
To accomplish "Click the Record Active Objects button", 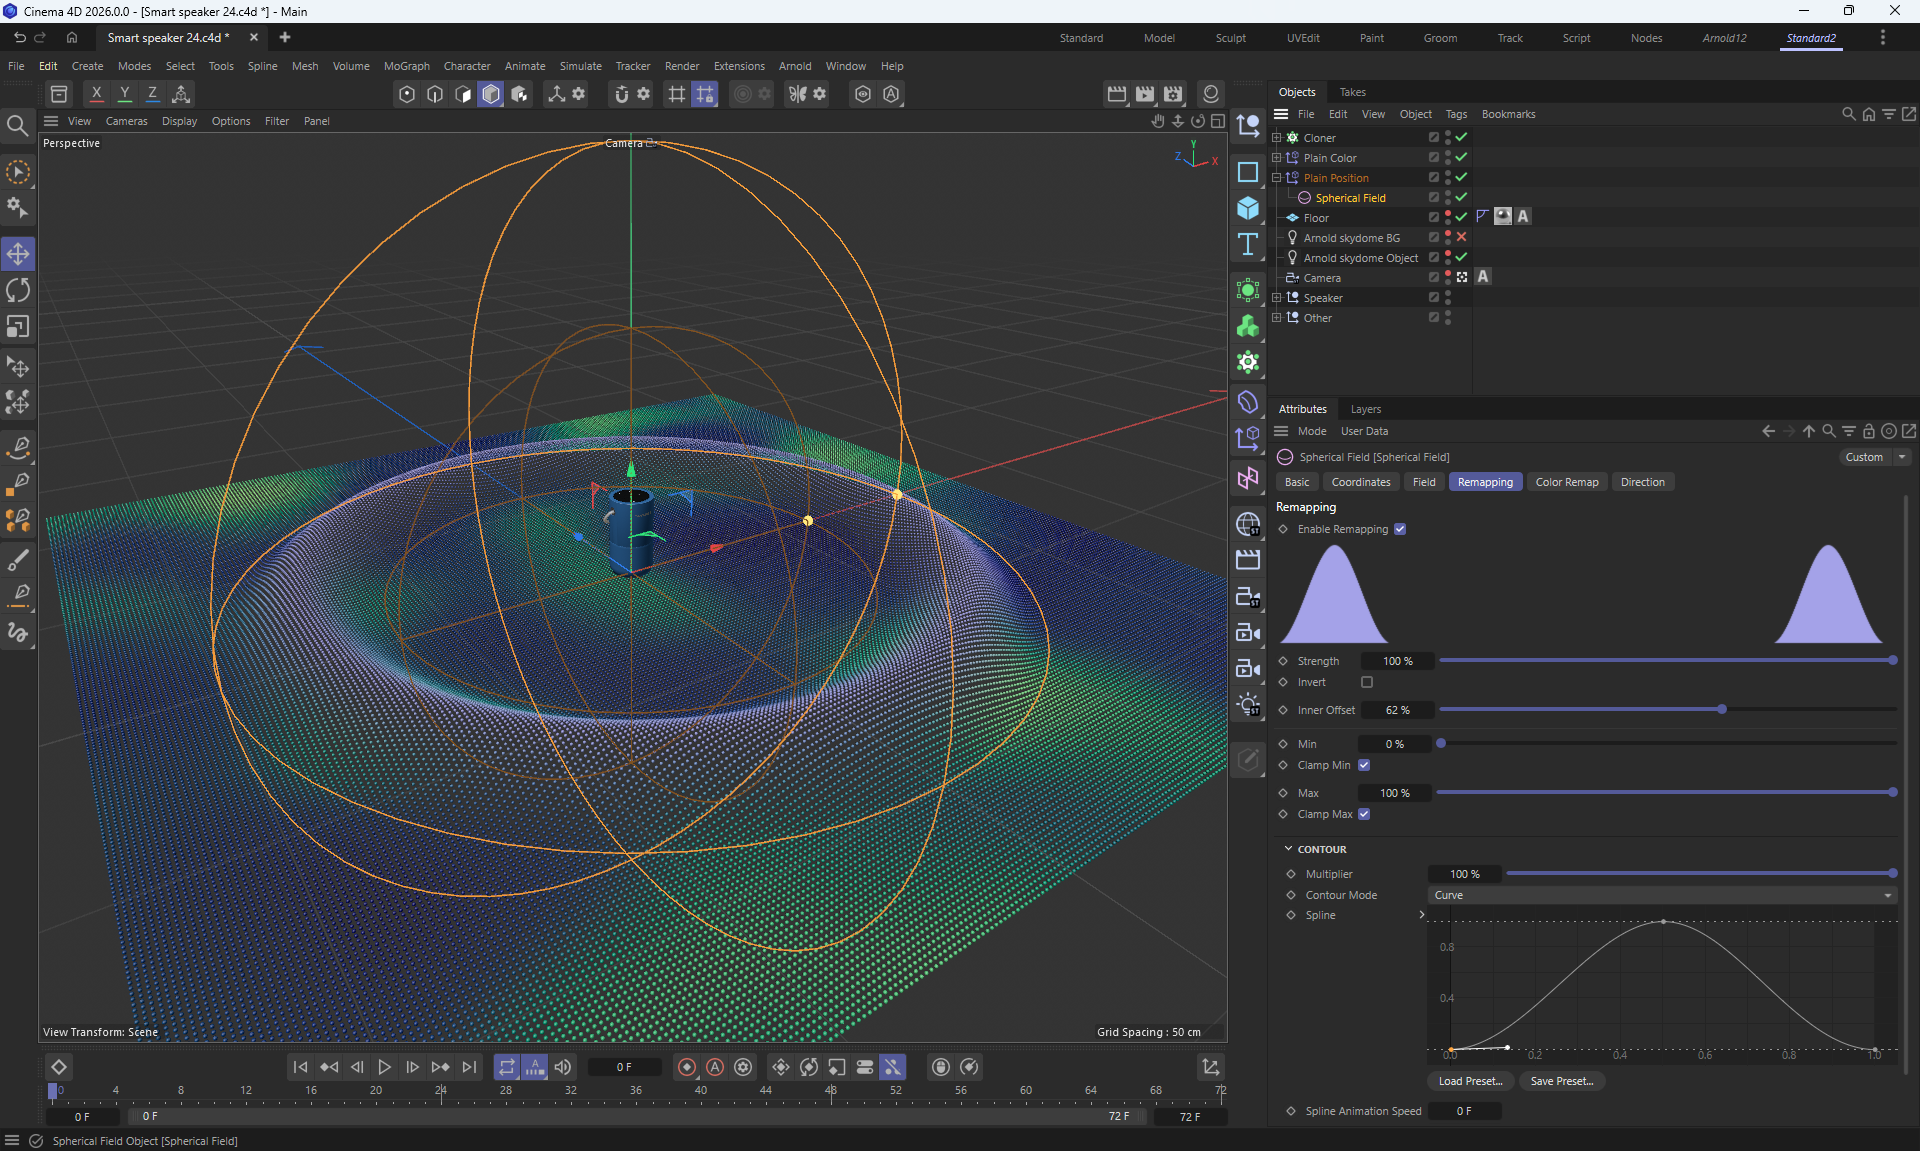I will click(687, 1067).
